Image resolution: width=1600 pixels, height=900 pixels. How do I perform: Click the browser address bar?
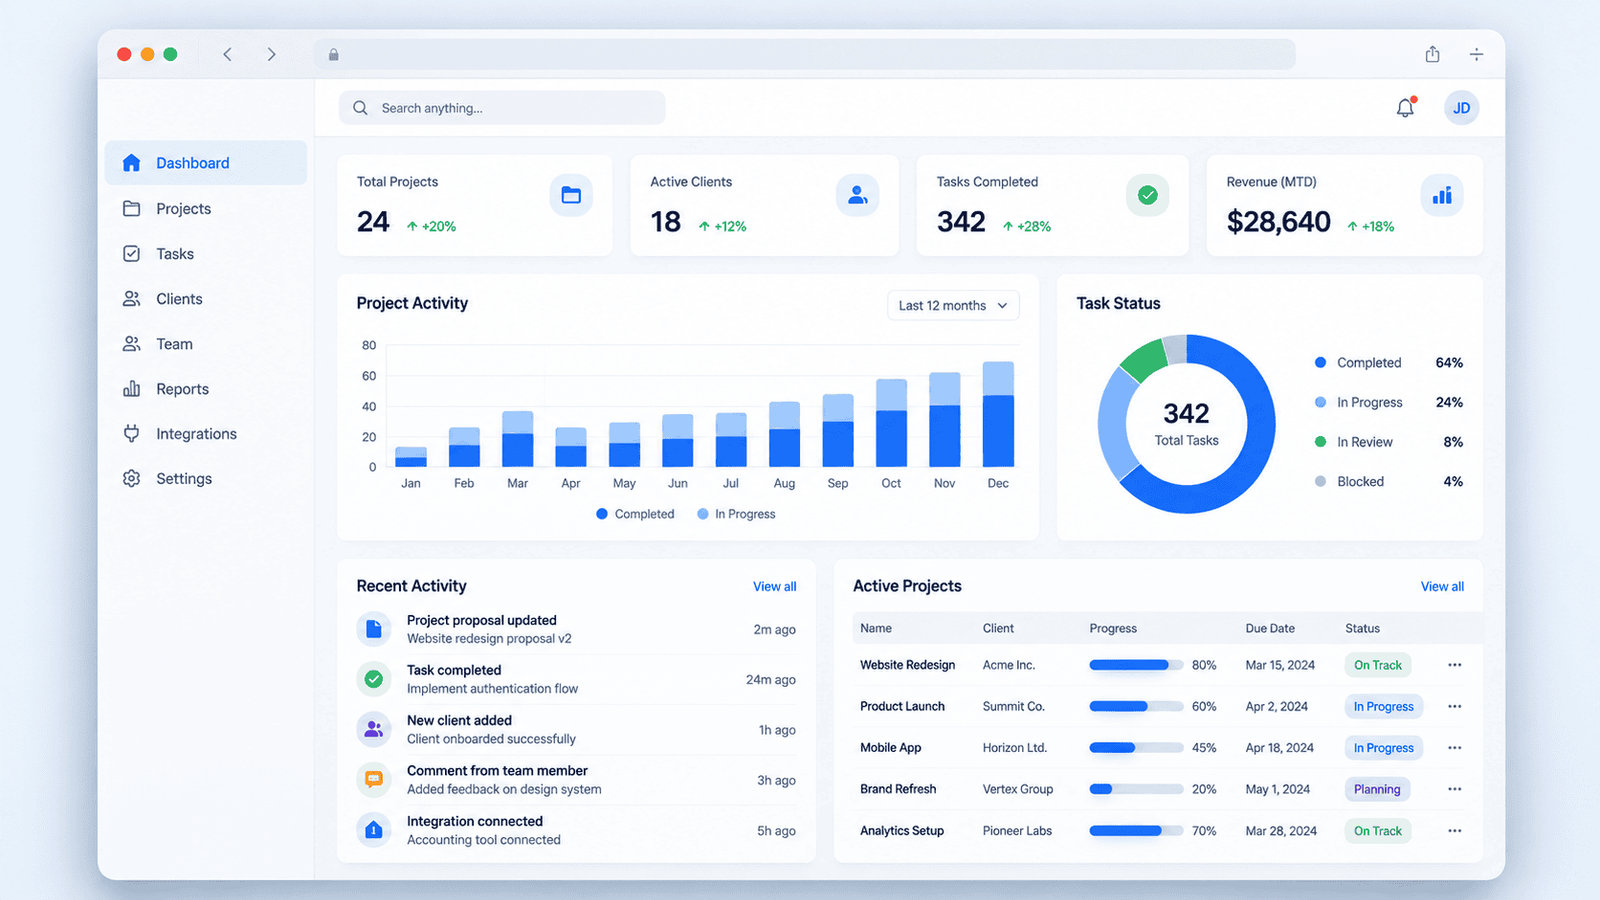pyautogui.click(x=805, y=55)
